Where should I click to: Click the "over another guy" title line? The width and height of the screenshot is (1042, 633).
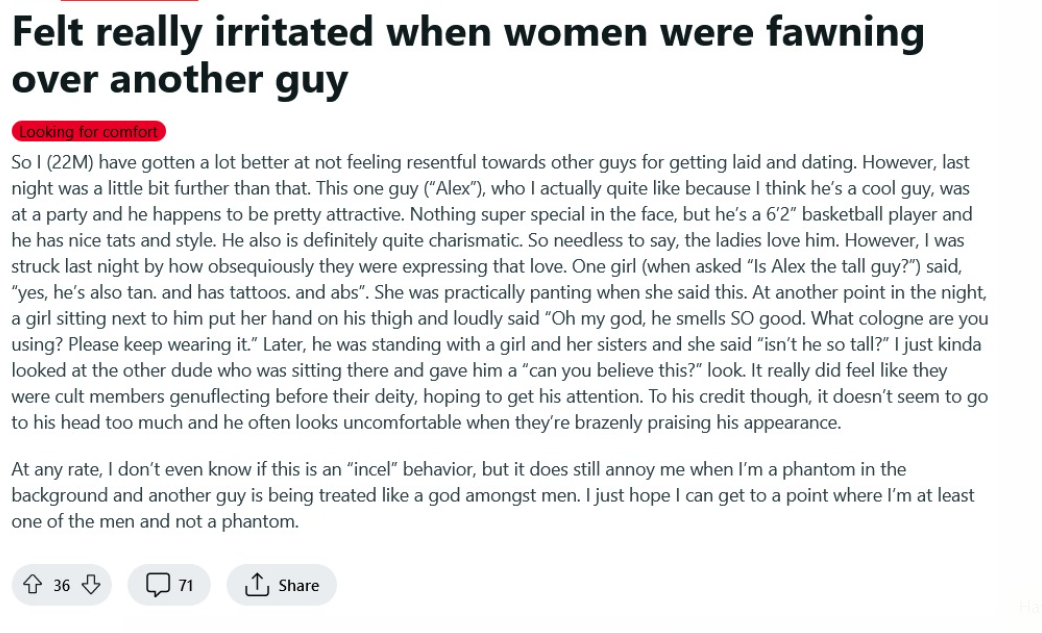(180, 80)
